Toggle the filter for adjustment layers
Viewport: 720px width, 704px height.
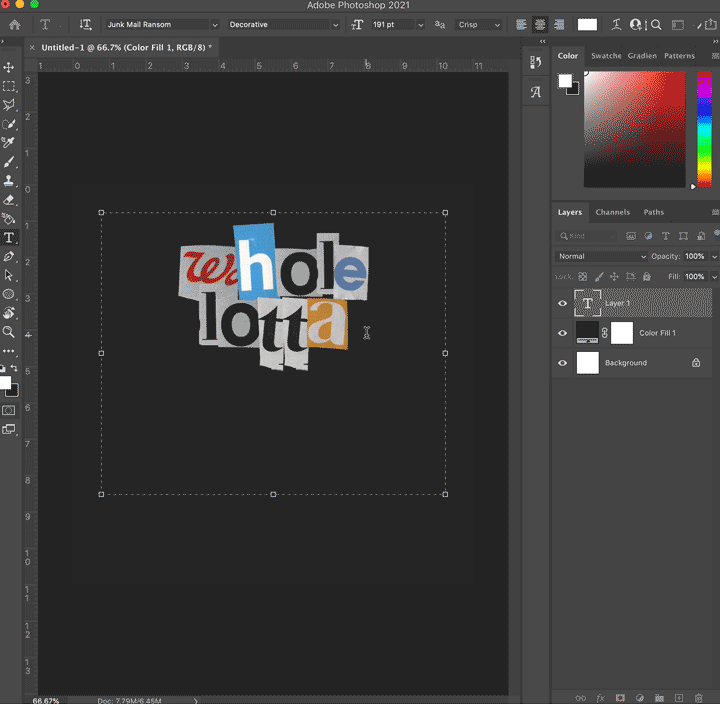(648, 236)
